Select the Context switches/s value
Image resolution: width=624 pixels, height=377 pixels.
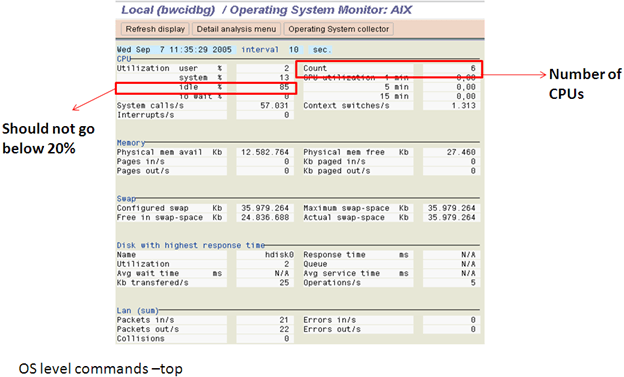coord(451,106)
